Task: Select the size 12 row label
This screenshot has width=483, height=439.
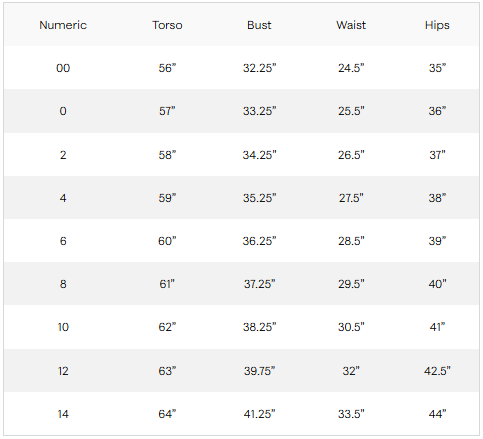Action: coord(63,371)
